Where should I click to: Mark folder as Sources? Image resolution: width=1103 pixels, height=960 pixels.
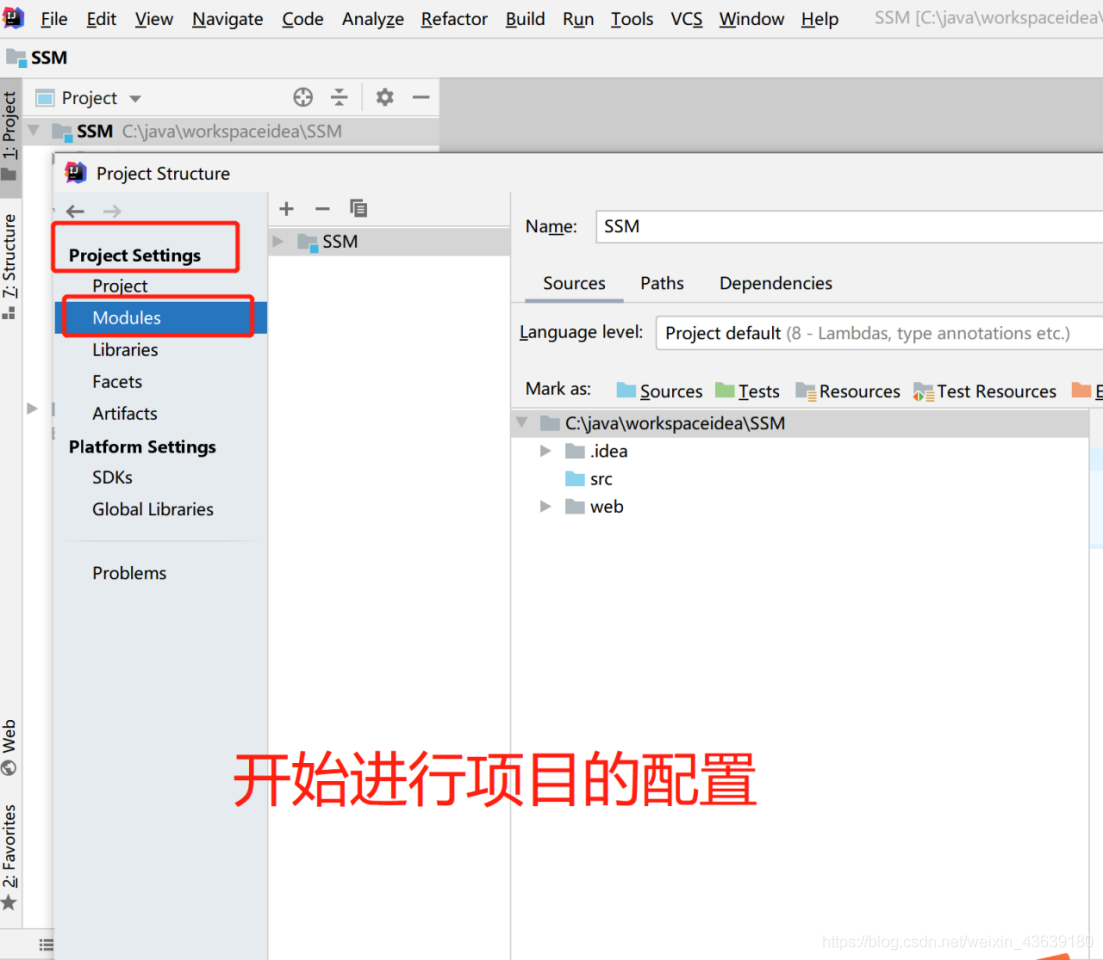[659, 391]
